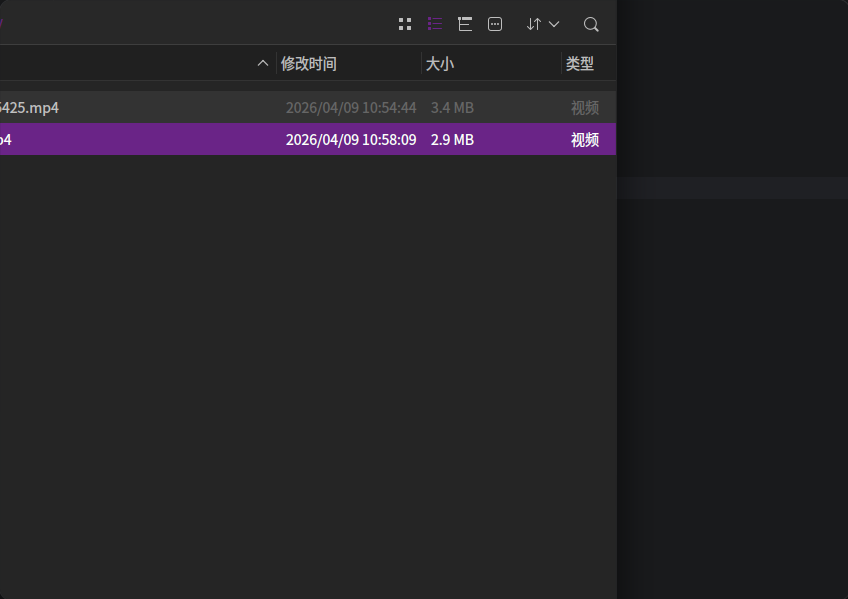Click the 3.4 MB size value
848x599 pixels.
coord(451,107)
